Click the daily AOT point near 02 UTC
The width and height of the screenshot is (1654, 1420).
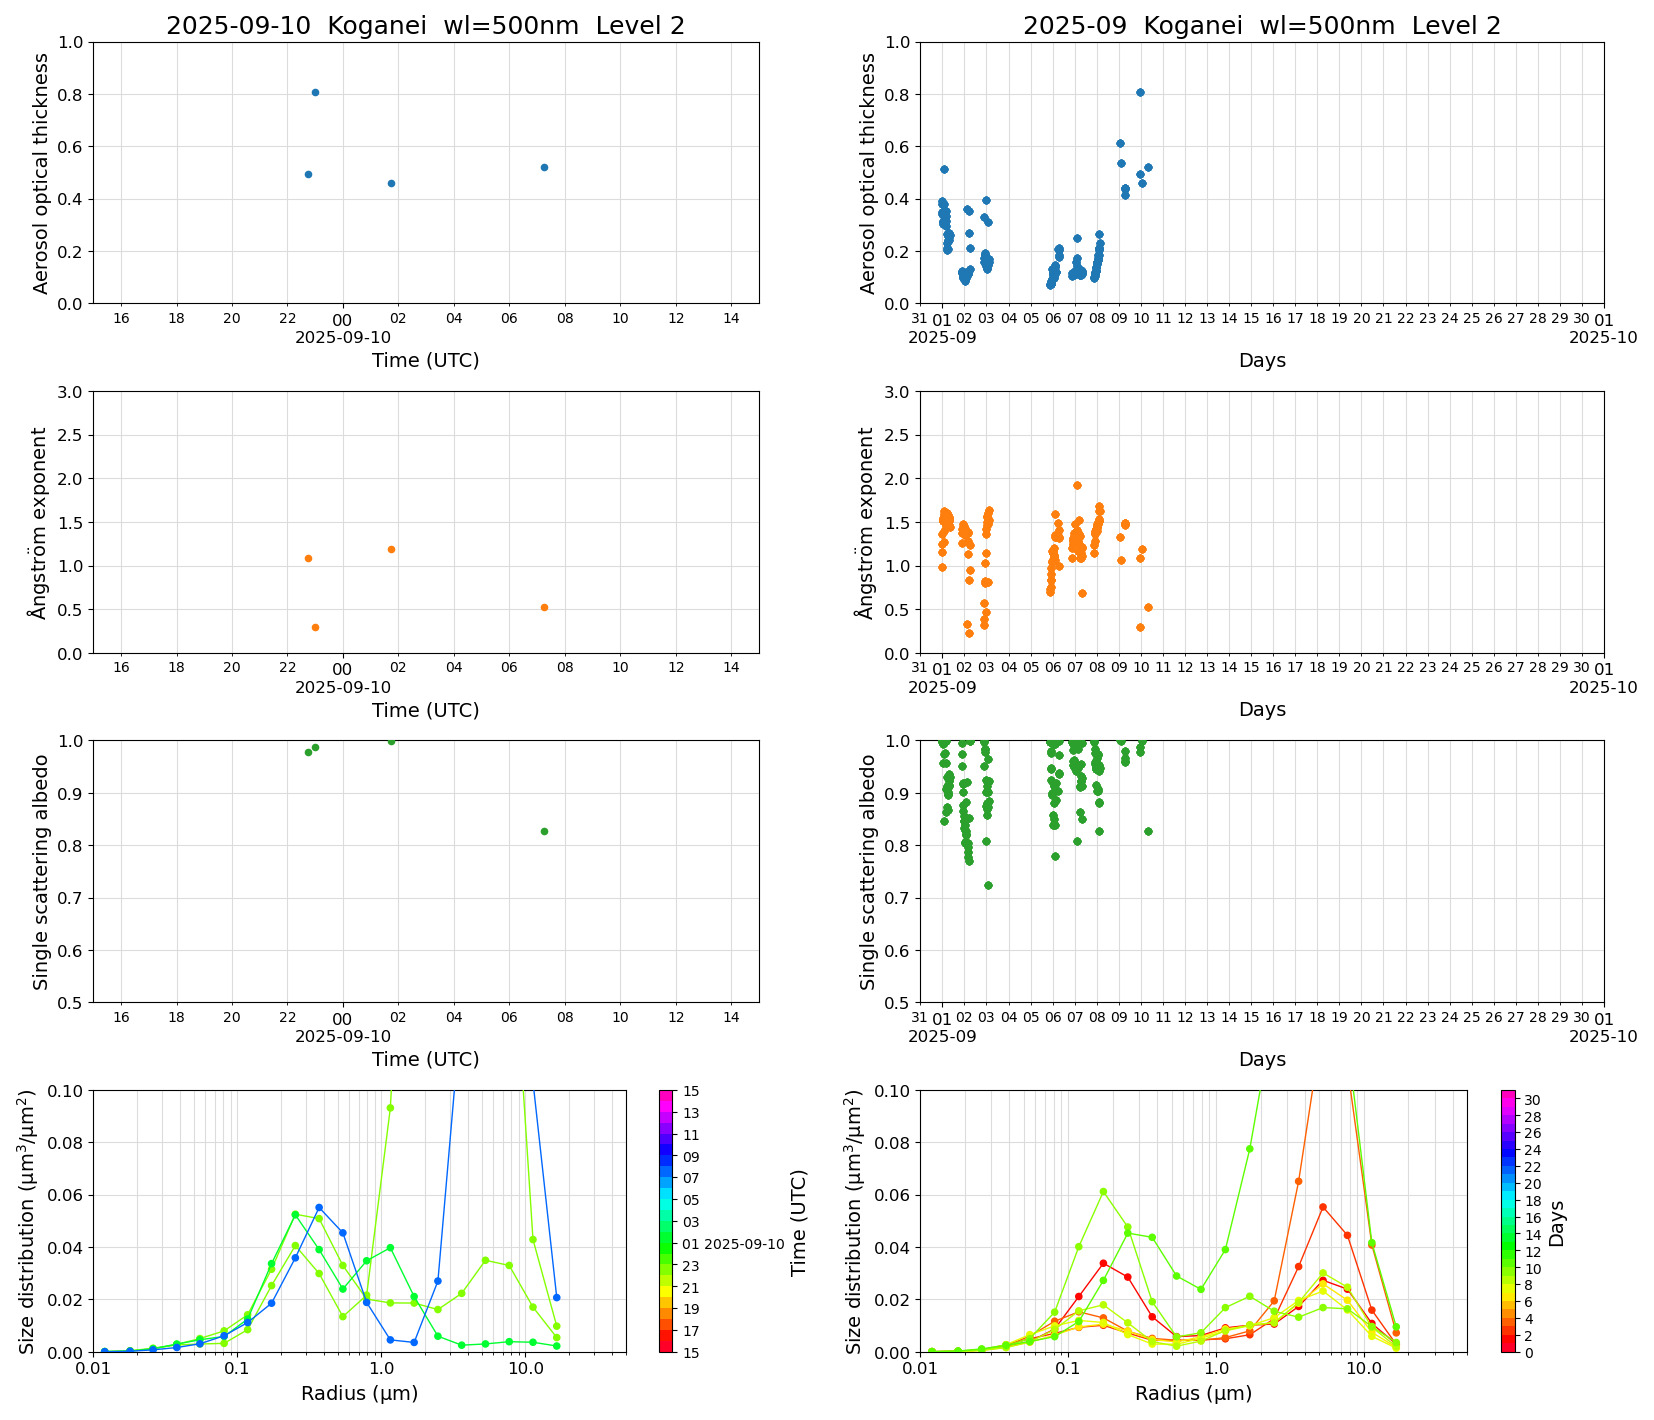(x=391, y=183)
